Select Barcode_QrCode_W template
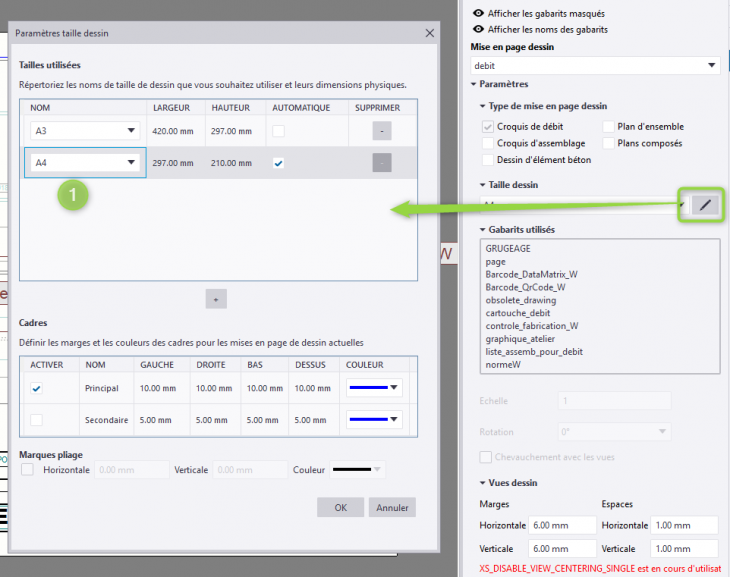The image size is (730, 577). click(525, 287)
